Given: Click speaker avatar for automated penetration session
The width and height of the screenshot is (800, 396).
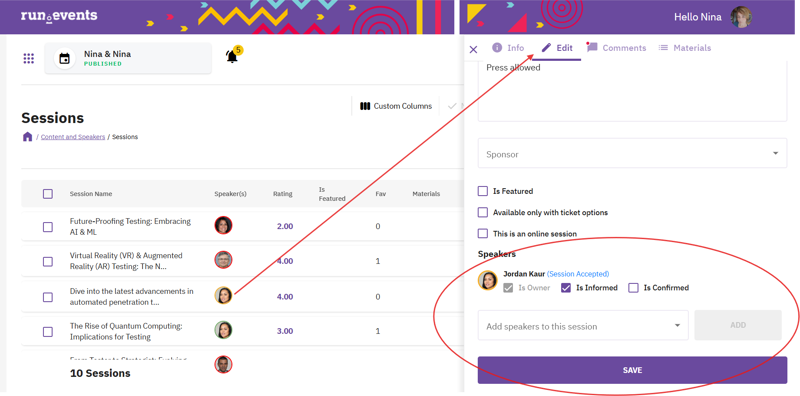Looking at the screenshot, I should tap(223, 295).
